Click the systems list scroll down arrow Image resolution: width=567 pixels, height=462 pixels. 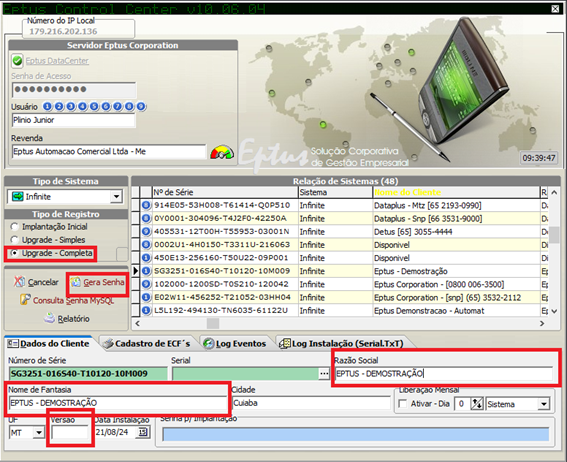click(x=554, y=311)
